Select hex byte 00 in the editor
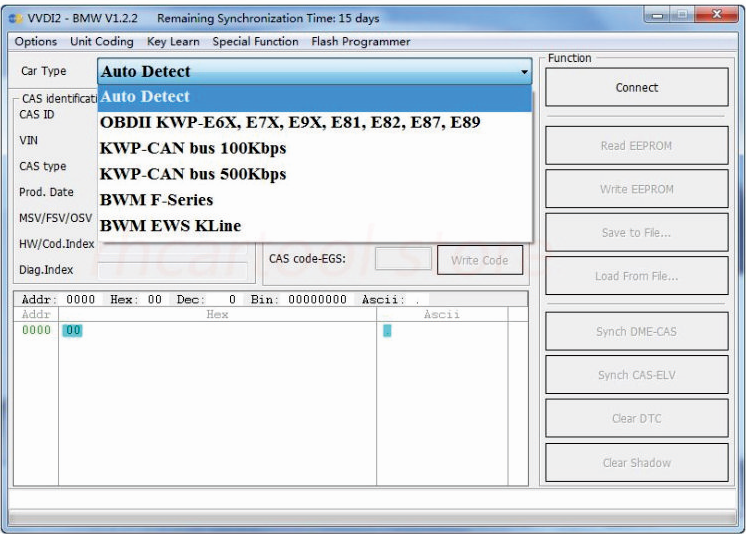Image resolution: width=746 pixels, height=534 pixels. coord(72,330)
